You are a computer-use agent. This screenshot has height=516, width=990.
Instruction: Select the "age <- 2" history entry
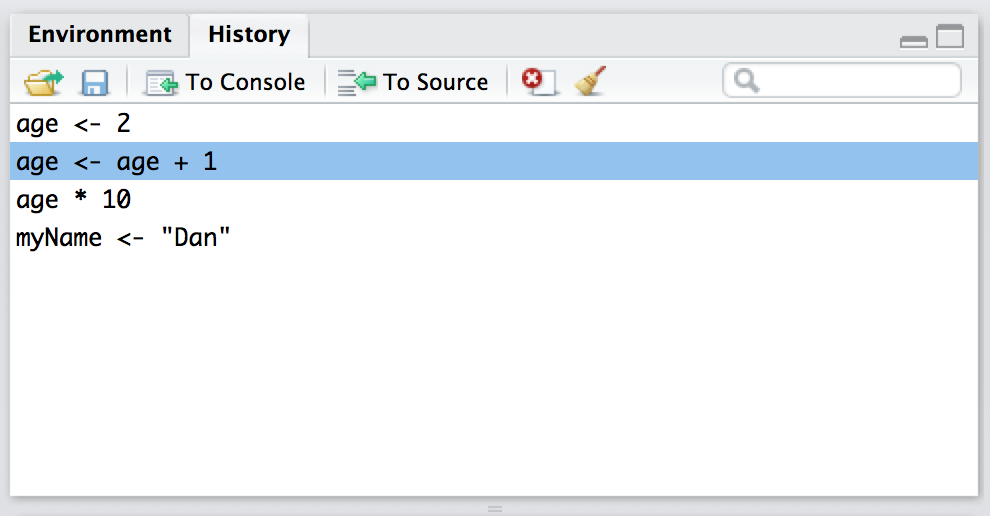coord(74,124)
